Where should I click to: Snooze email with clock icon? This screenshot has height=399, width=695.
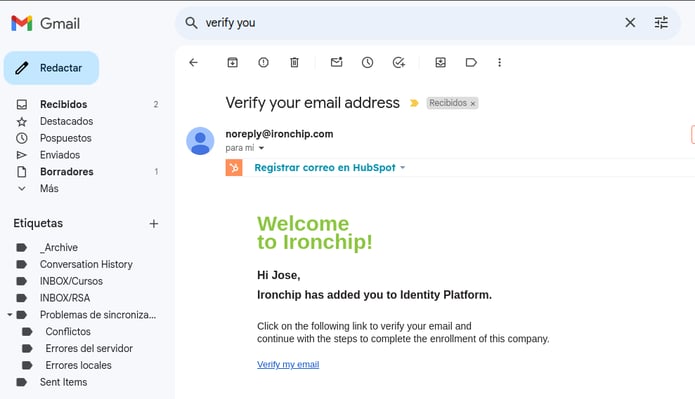click(x=367, y=63)
